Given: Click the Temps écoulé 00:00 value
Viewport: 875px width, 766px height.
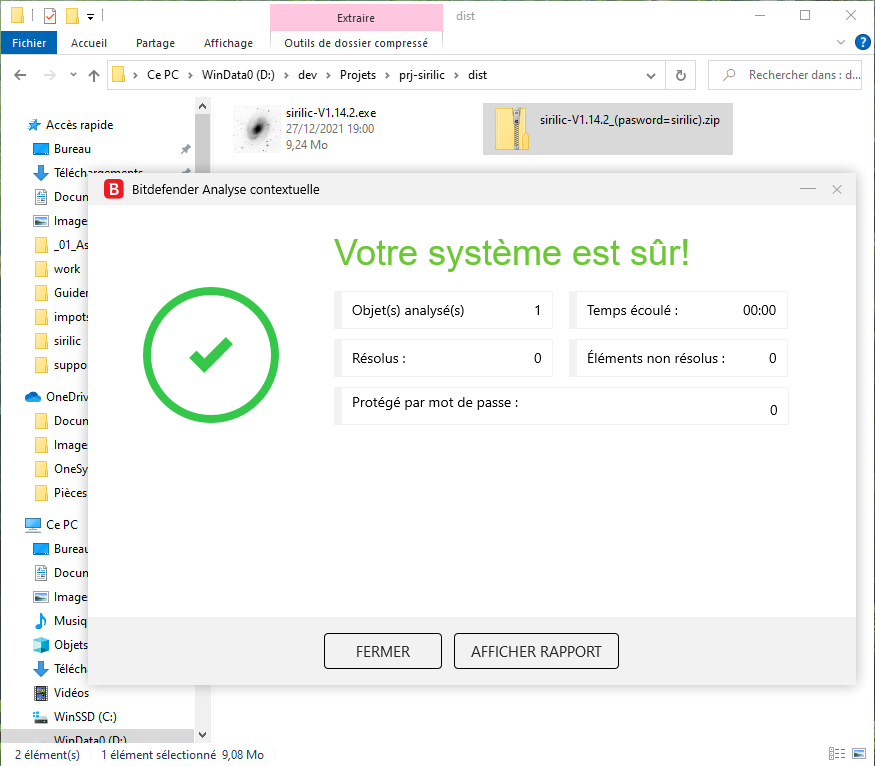Looking at the screenshot, I should 759,310.
